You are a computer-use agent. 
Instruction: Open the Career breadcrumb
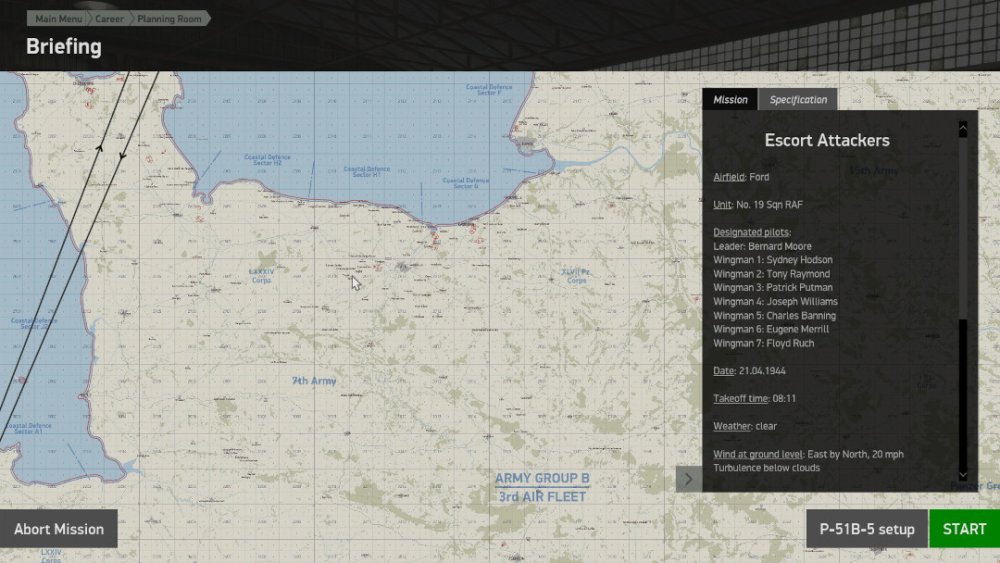(x=109, y=18)
